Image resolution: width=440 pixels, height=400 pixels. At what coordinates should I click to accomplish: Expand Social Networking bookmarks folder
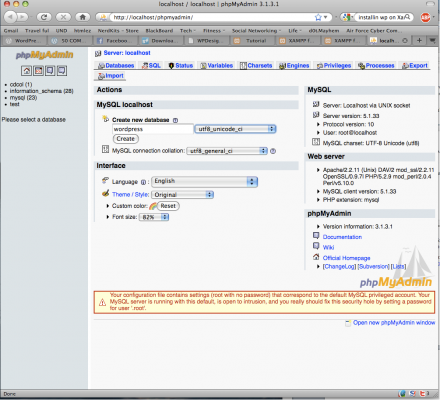point(256,31)
